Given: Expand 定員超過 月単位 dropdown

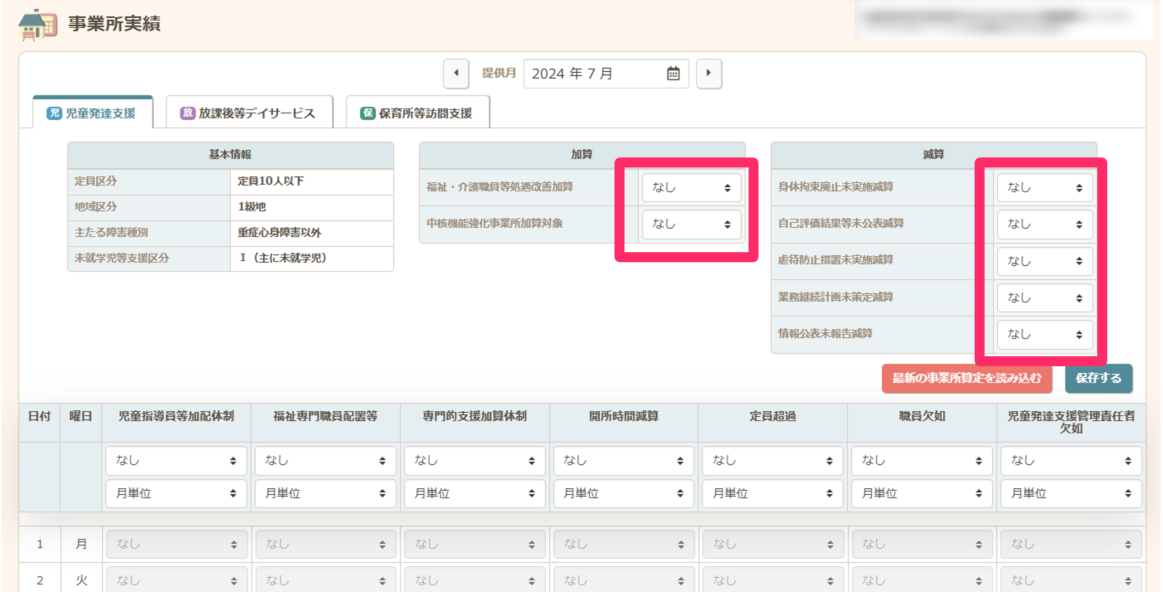Looking at the screenshot, I should (x=772, y=493).
